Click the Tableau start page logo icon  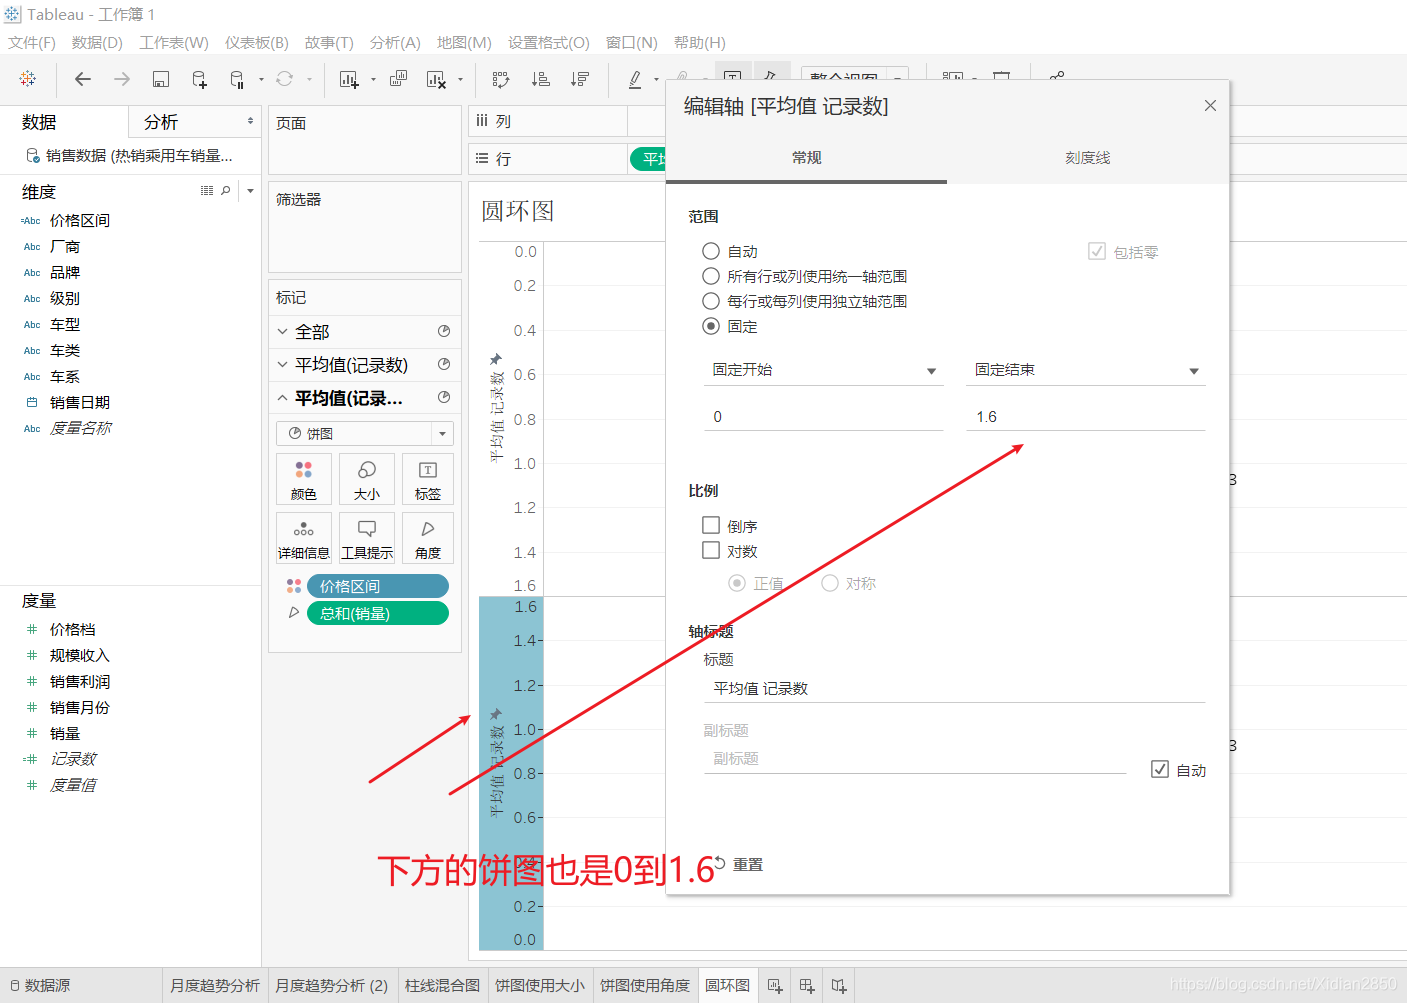click(28, 79)
